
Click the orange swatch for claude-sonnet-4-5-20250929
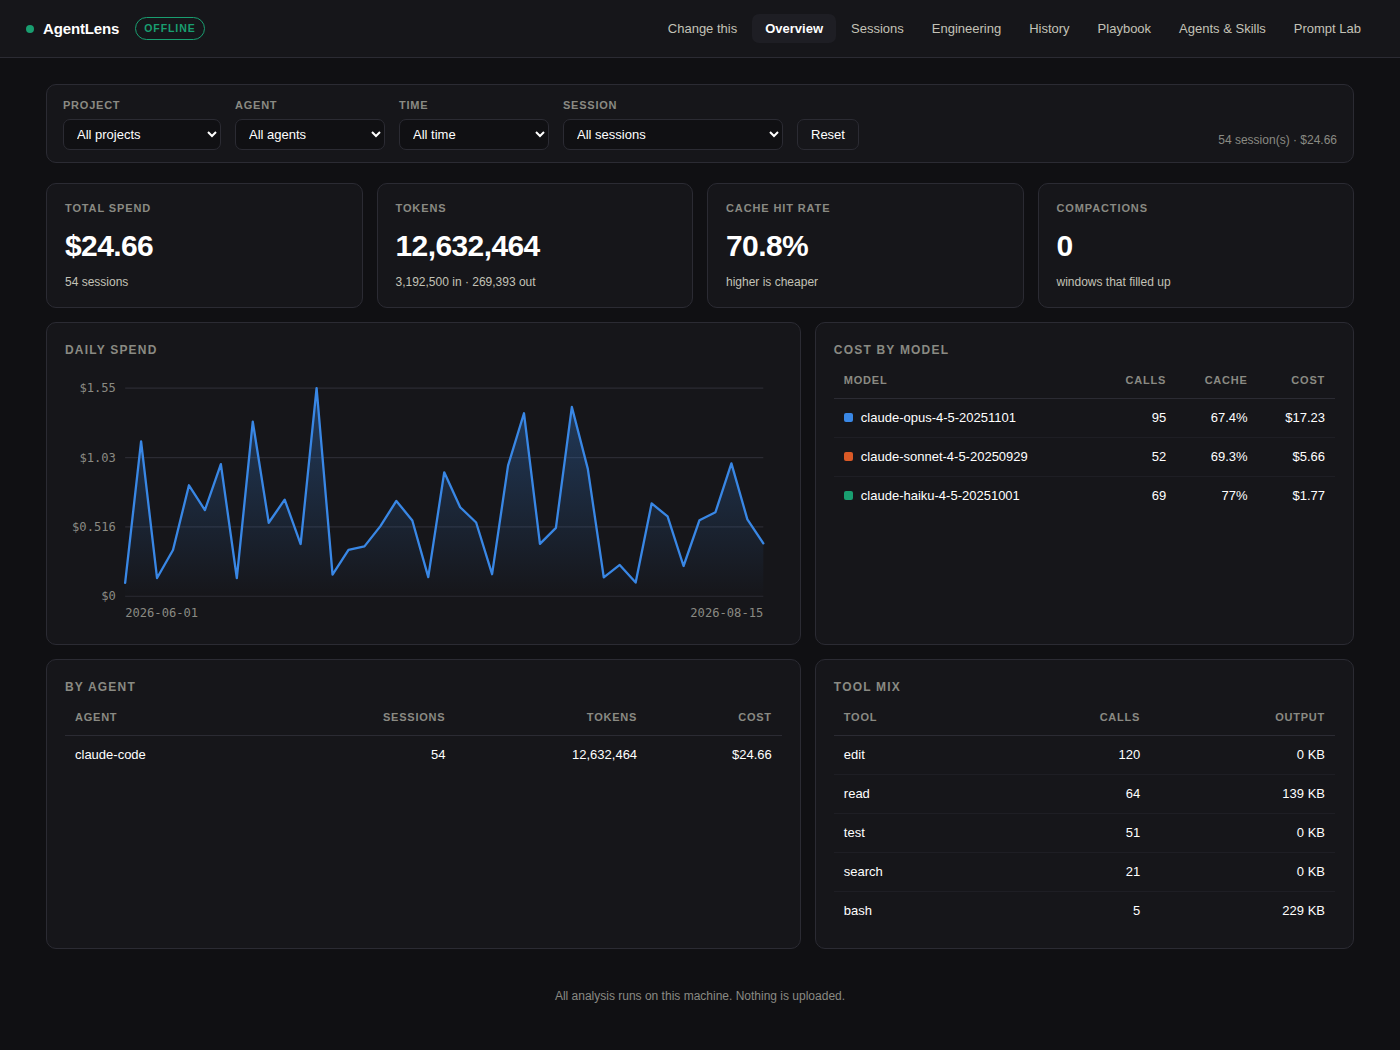848,457
